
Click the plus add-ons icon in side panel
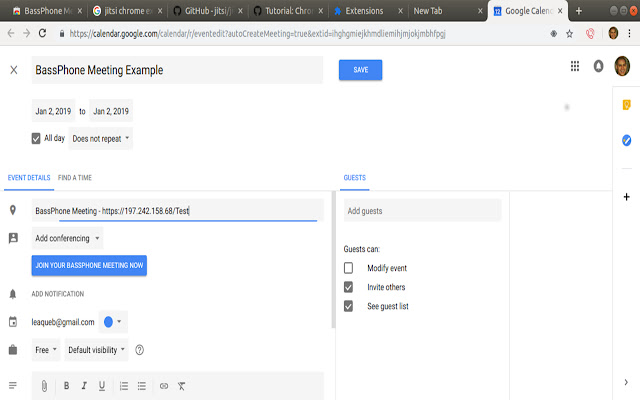(627, 197)
